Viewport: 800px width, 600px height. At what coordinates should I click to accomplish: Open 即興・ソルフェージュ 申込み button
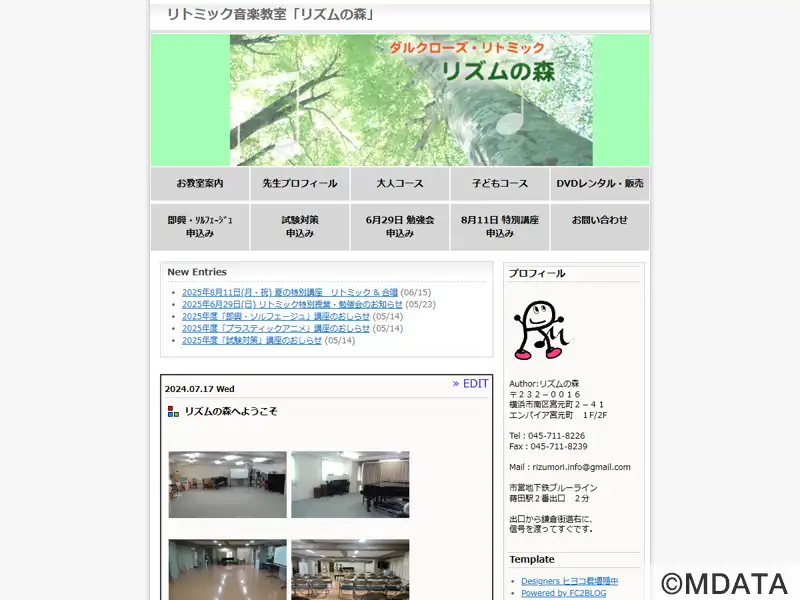point(200,227)
